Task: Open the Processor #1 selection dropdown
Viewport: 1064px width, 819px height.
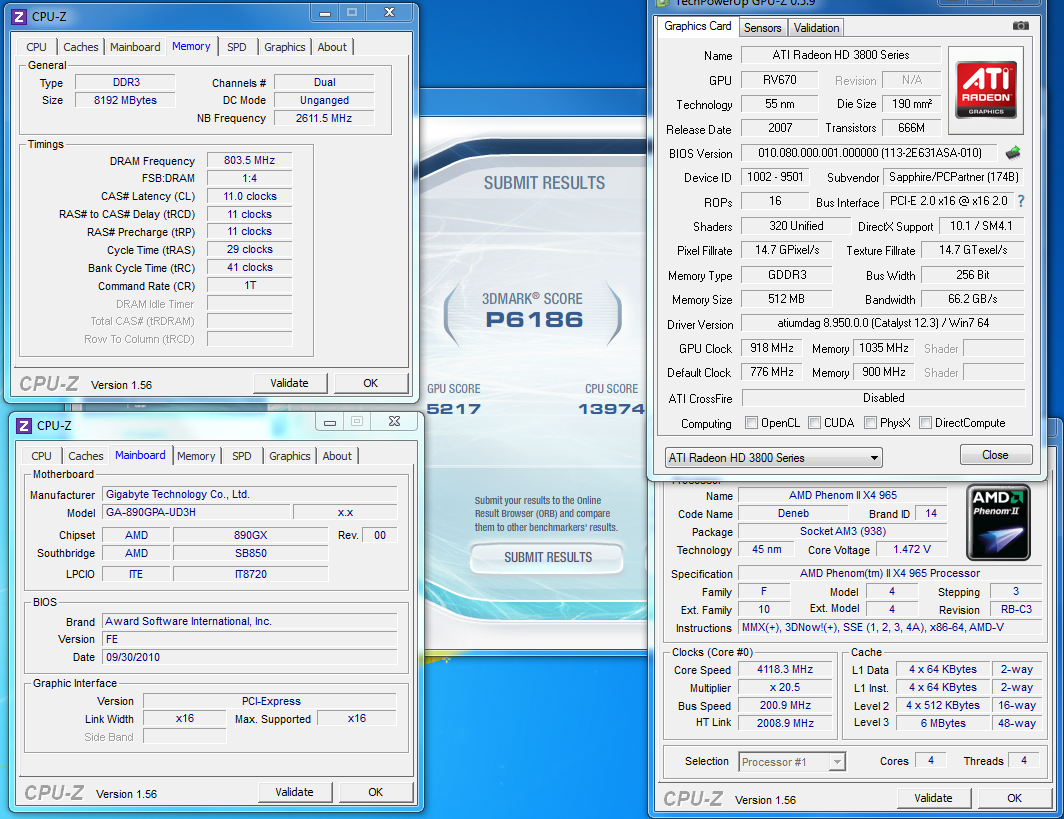Action: tap(791, 762)
